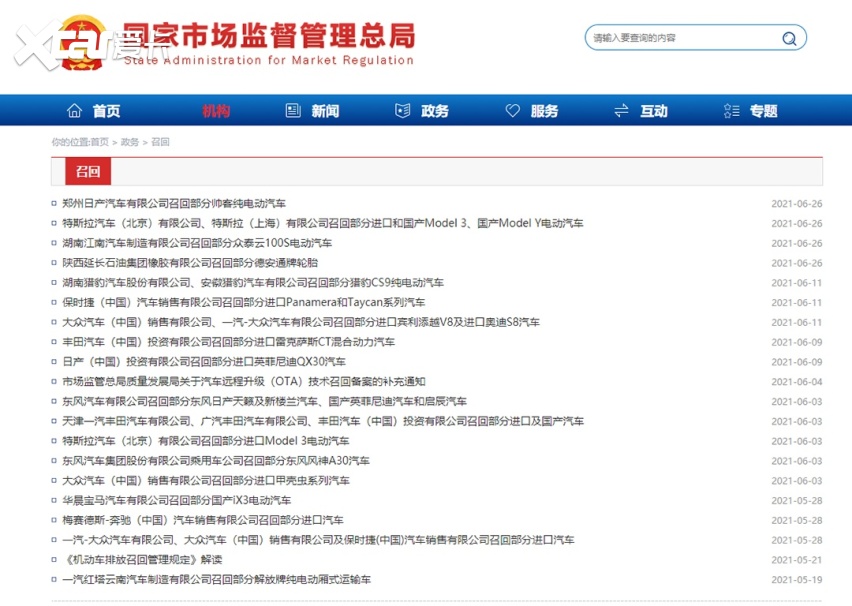Type in the search query box
This screenshot has width=852, height=606.
(680, 38)
